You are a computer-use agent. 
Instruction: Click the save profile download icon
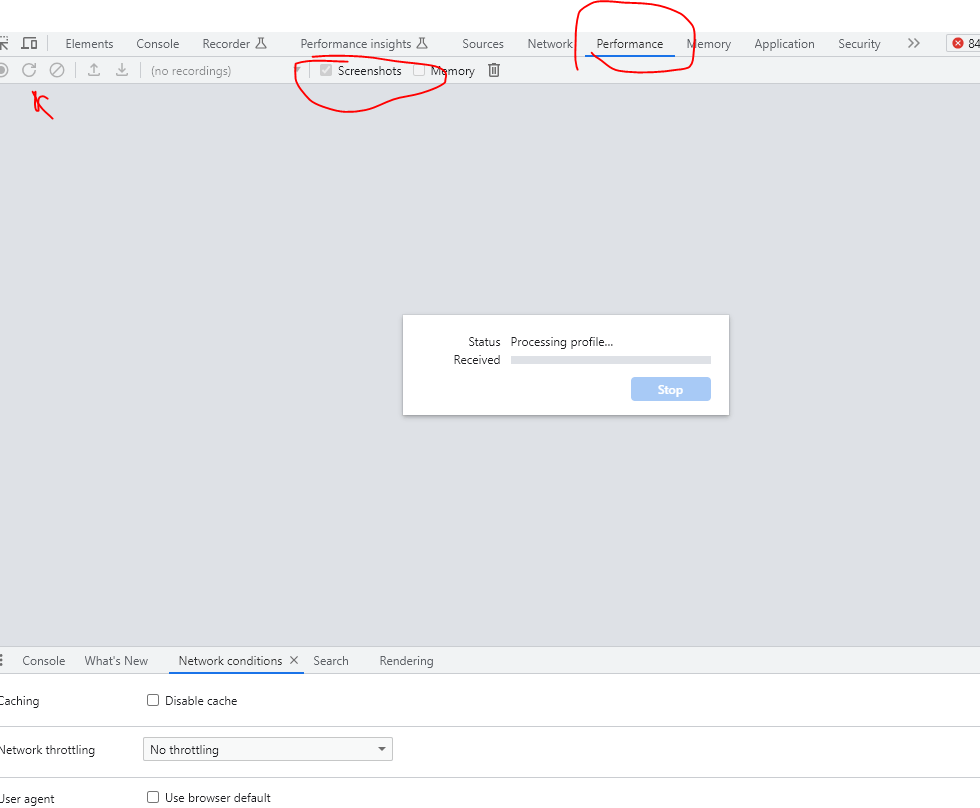click(x=122, y=70)
